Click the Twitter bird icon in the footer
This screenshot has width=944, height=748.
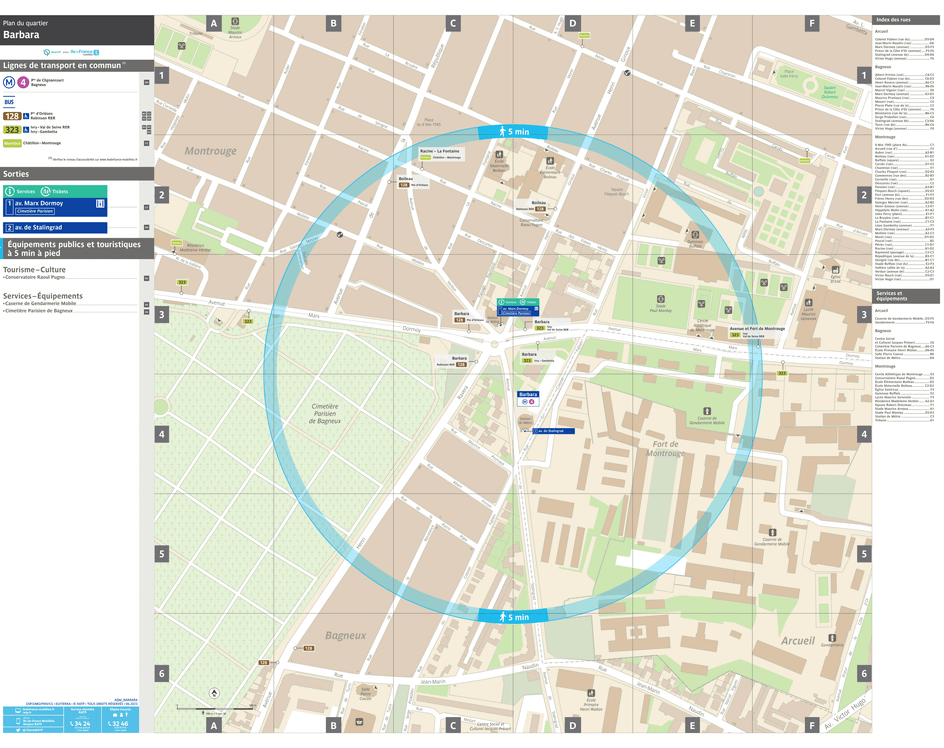18,730
